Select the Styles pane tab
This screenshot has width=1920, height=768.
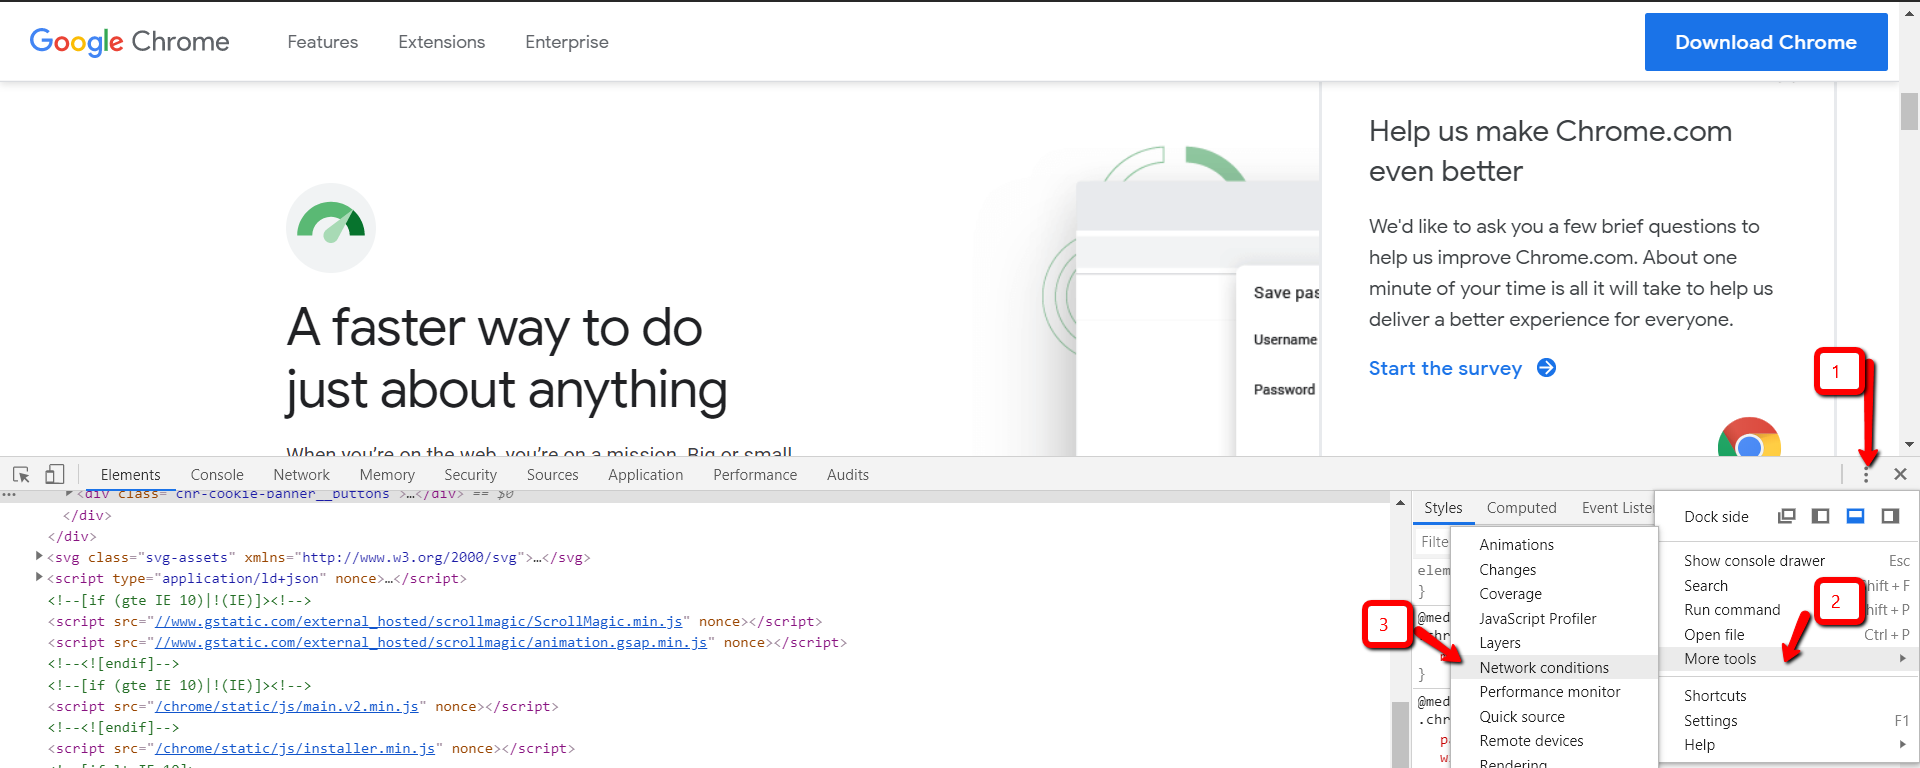click(1443, 508)
